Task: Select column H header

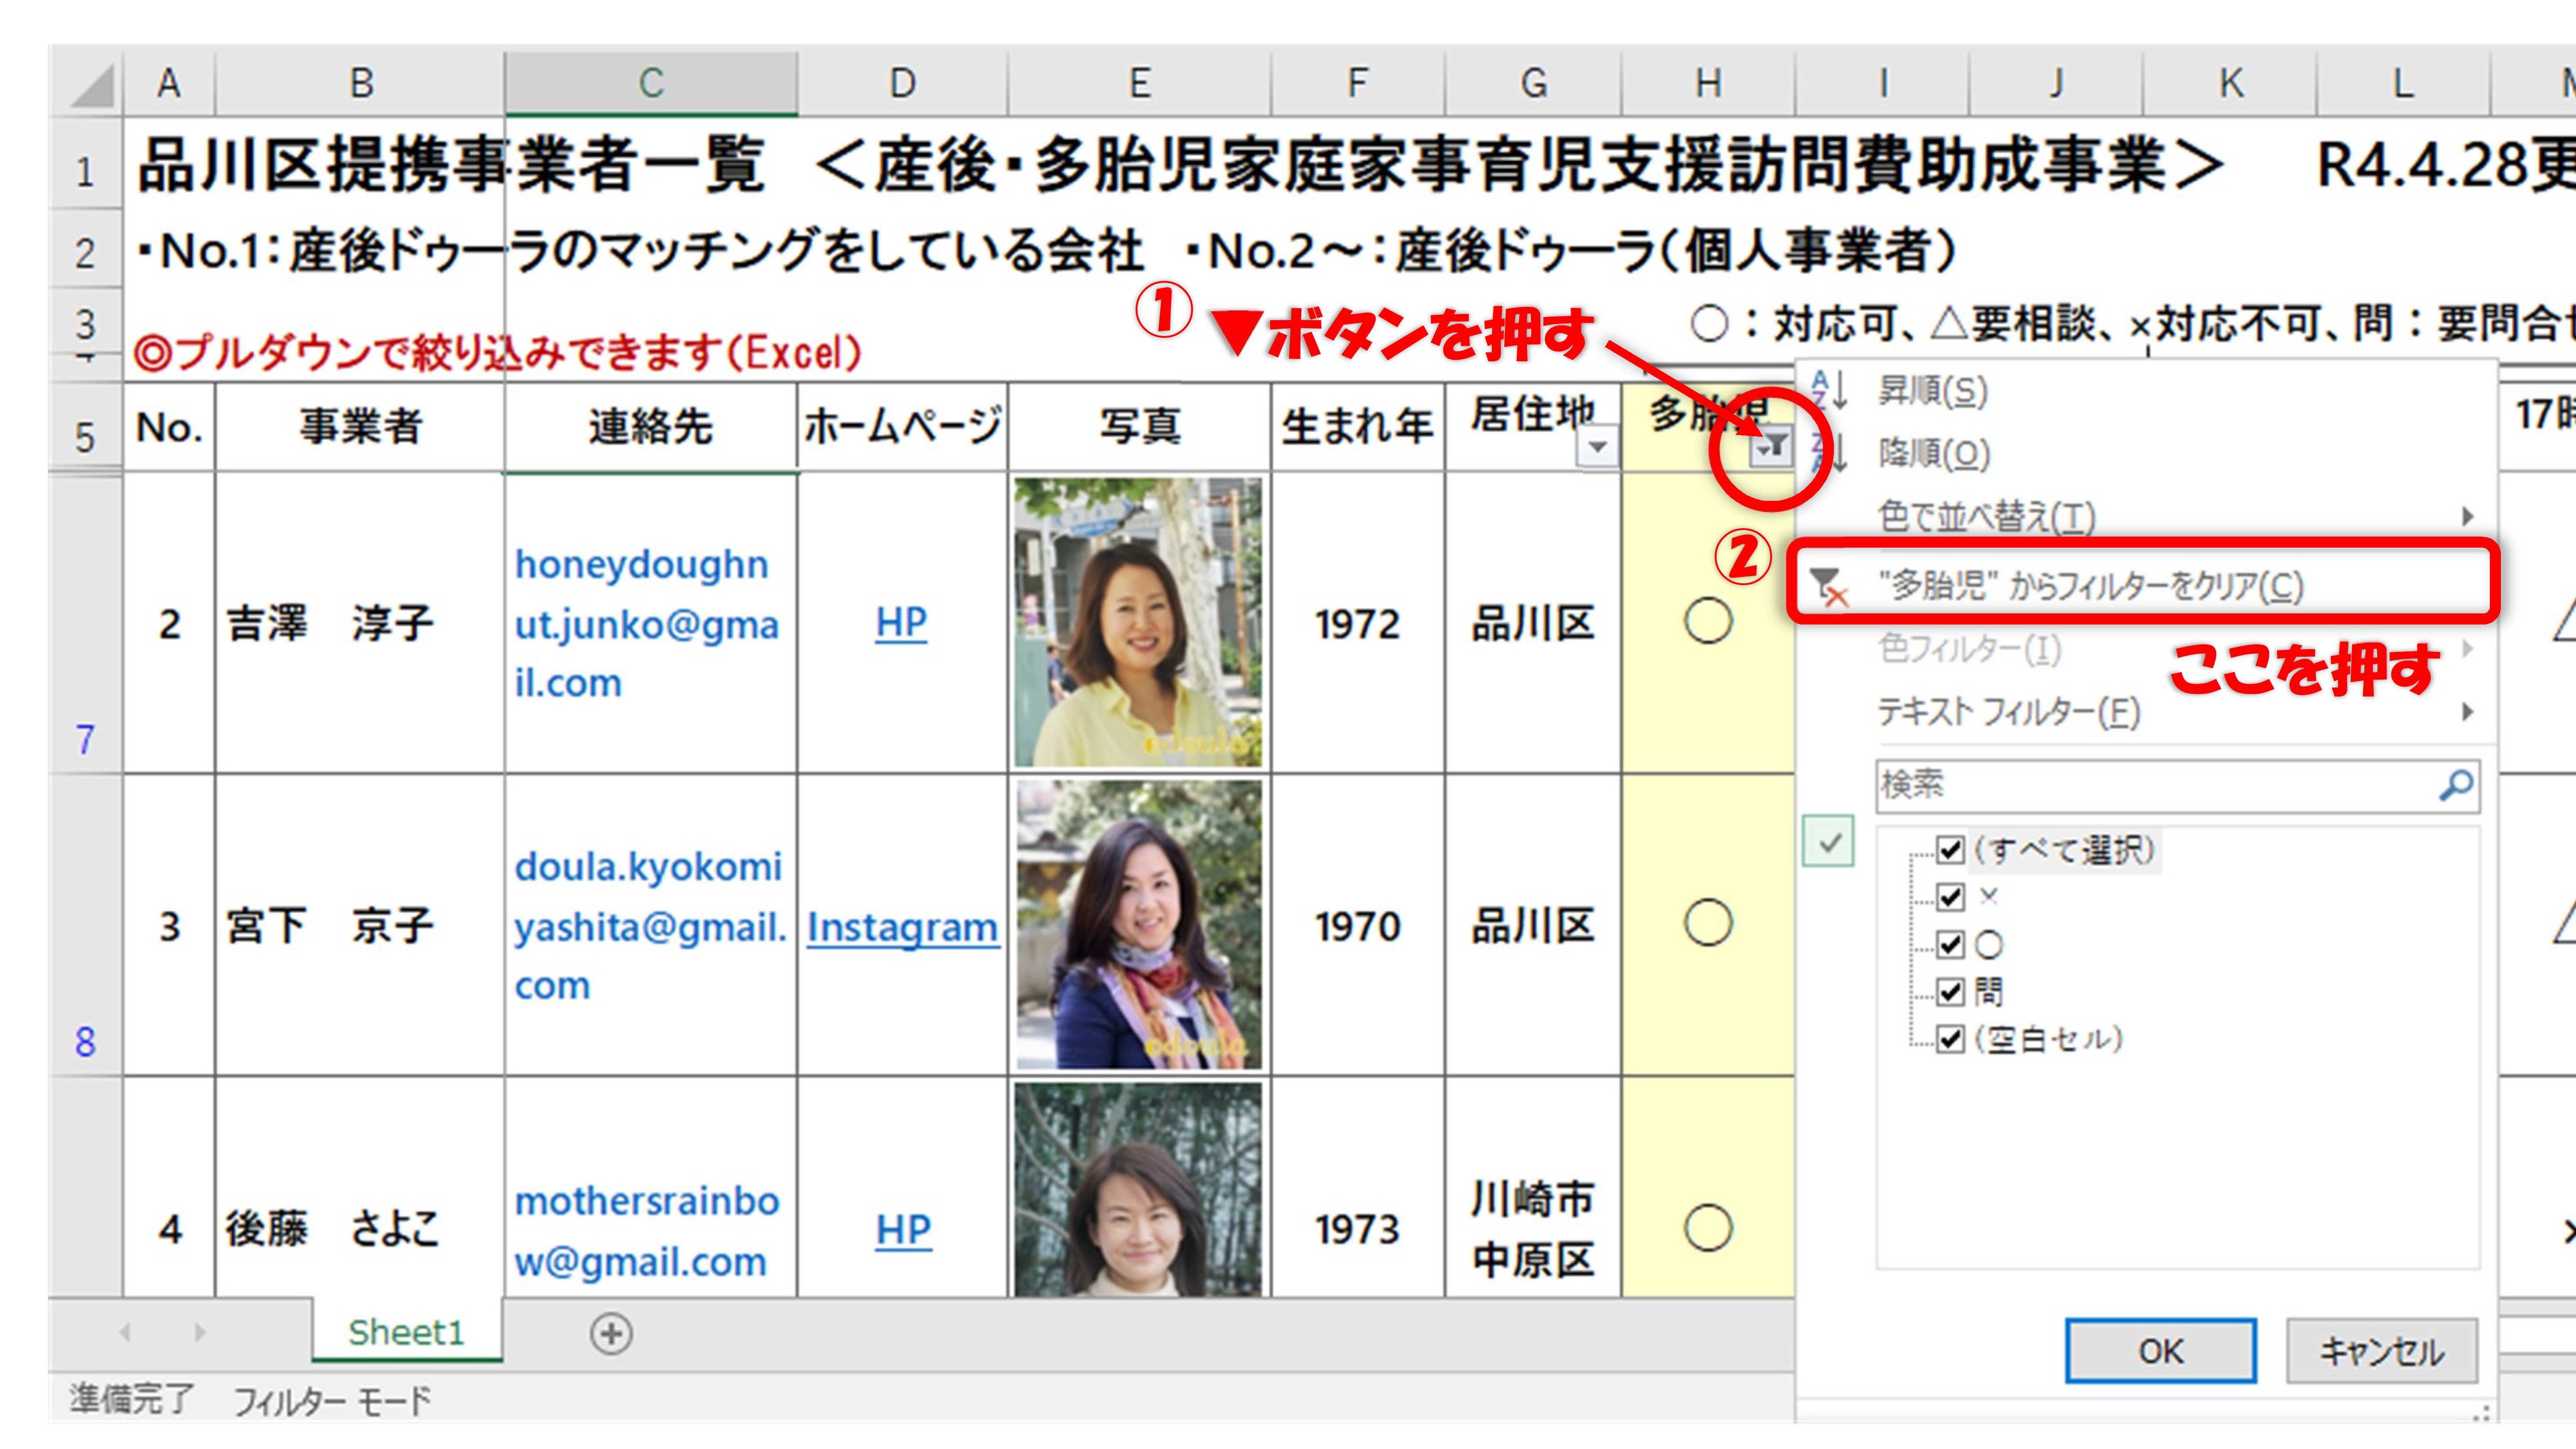Action: (1708, 83)
